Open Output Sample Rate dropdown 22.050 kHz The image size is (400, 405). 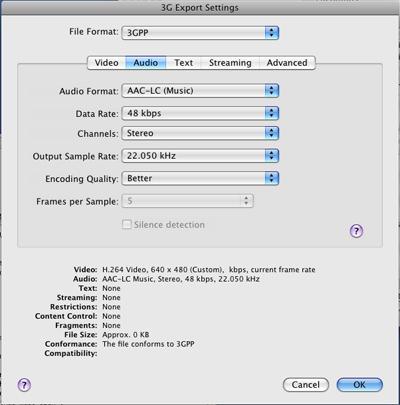point(200,156)
